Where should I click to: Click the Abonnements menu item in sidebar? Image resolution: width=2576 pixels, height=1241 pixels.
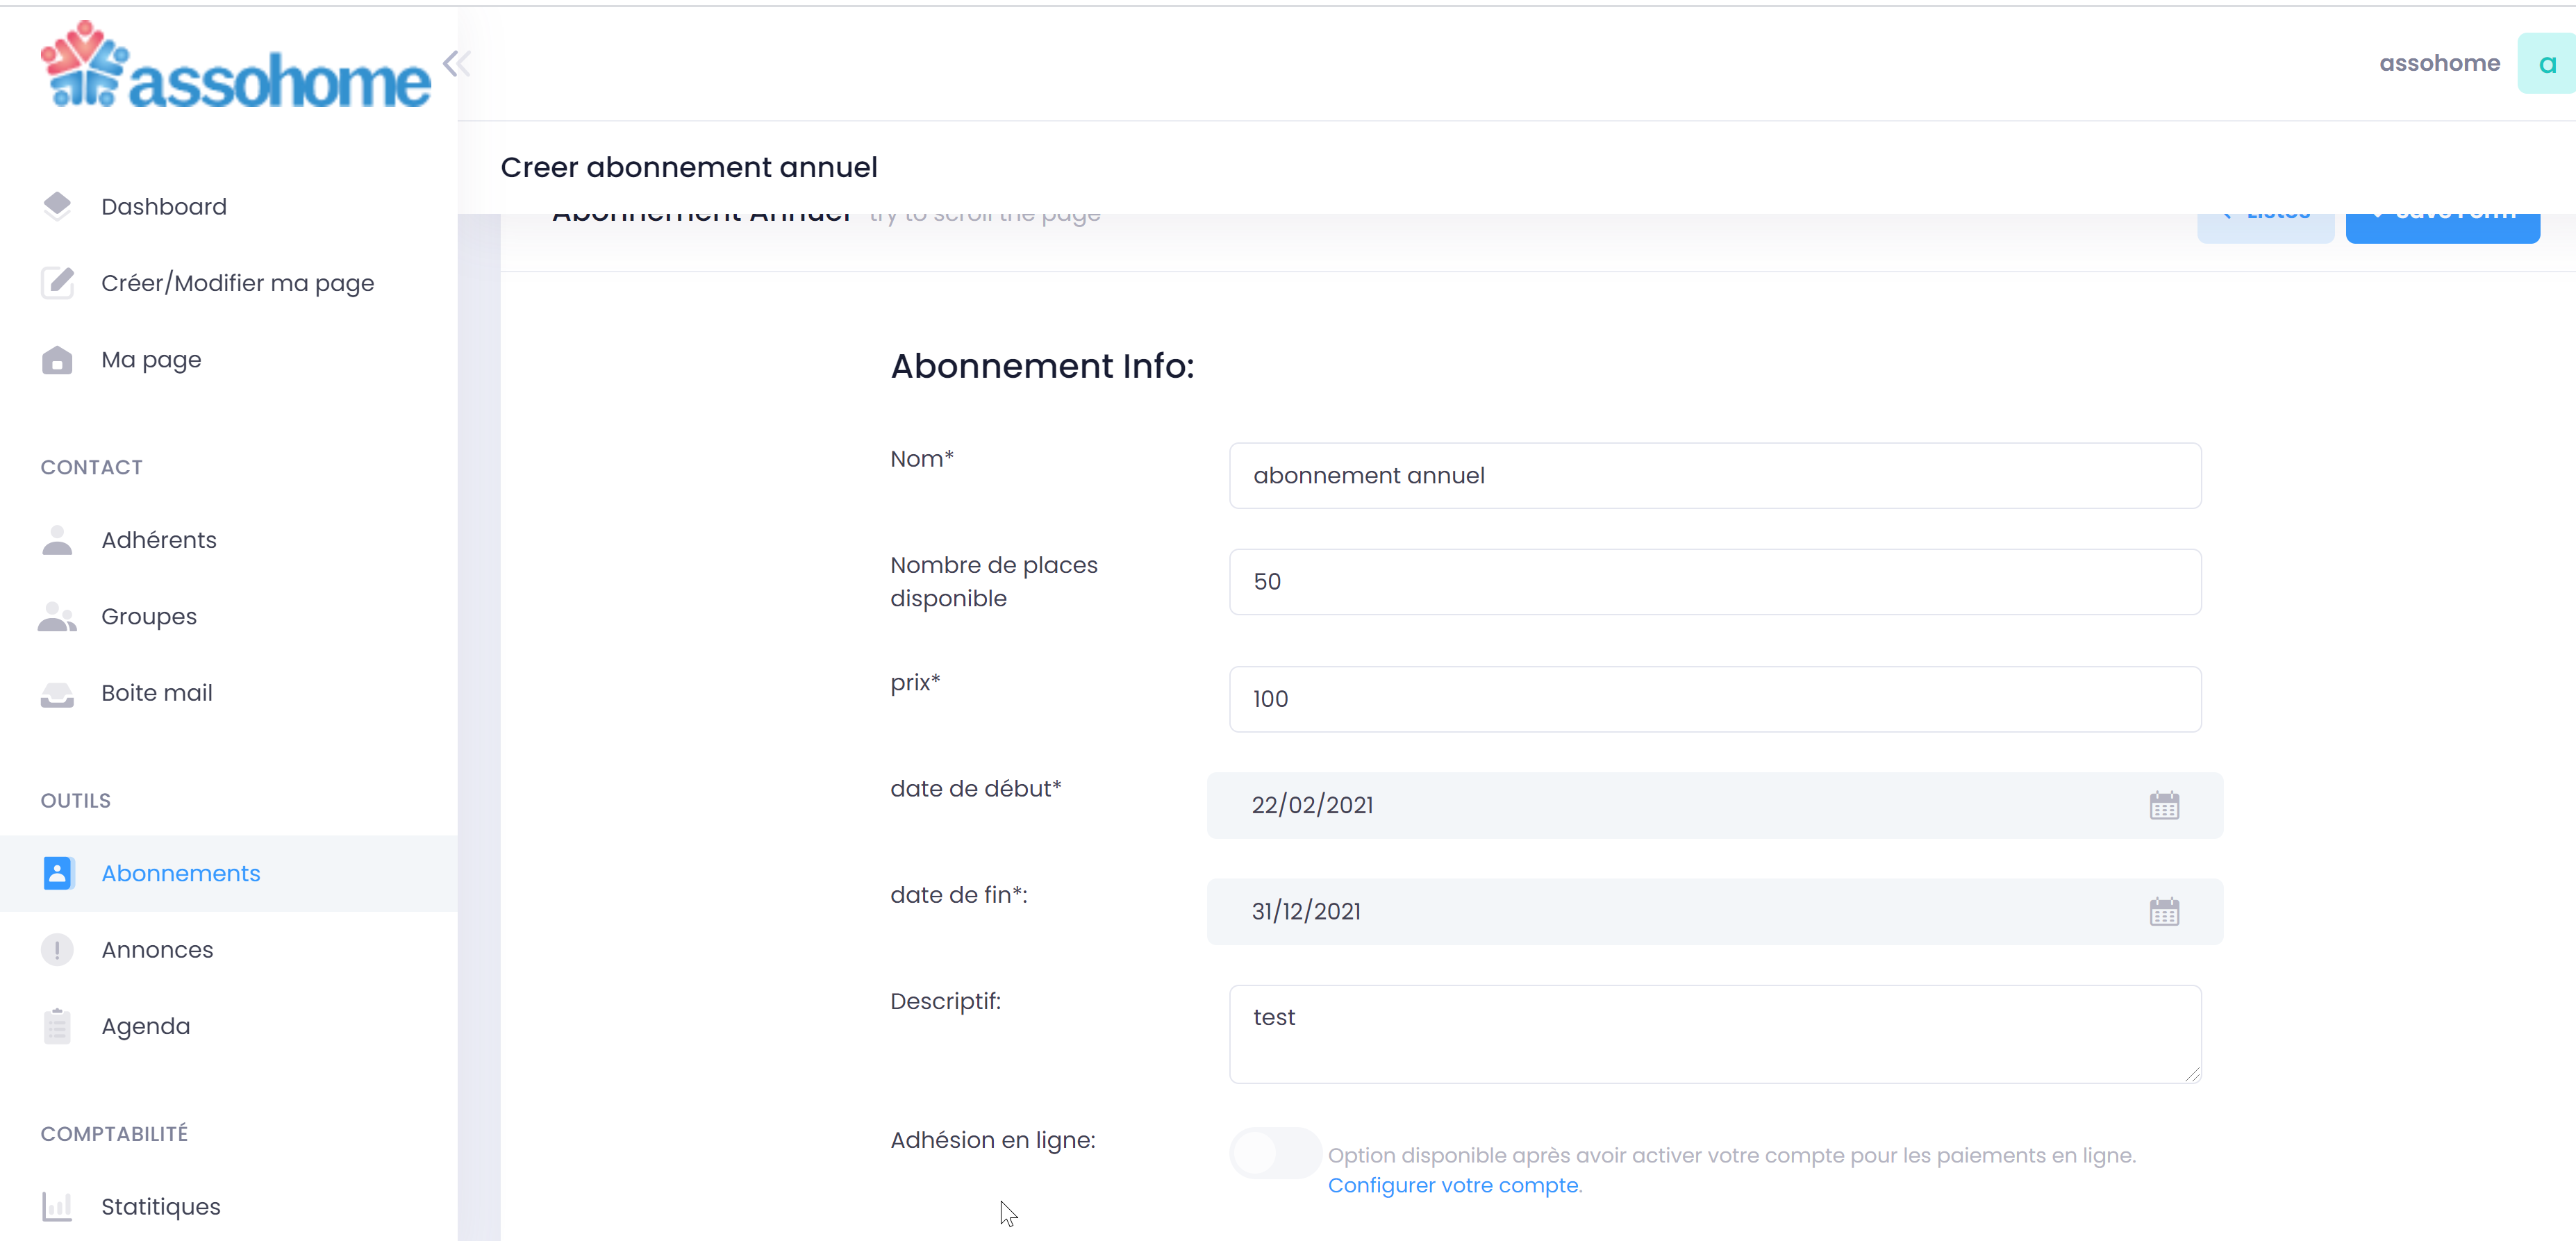tap(181, 873)
